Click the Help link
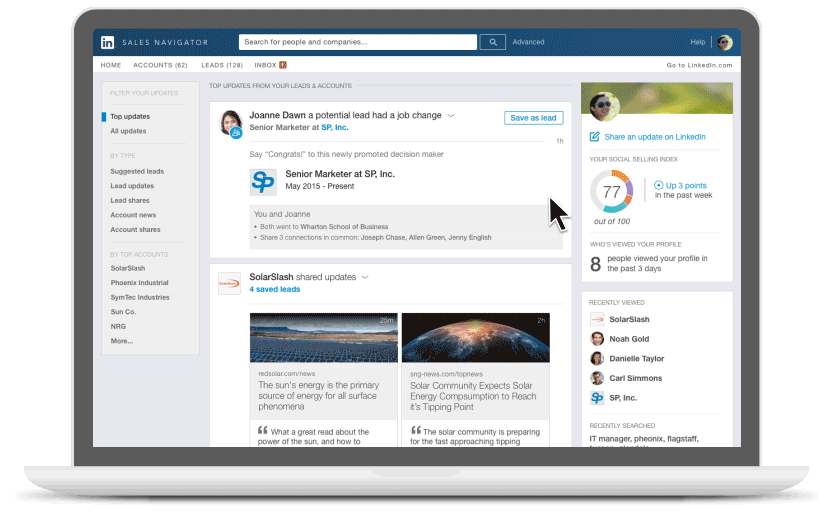 tap(698, 42)
